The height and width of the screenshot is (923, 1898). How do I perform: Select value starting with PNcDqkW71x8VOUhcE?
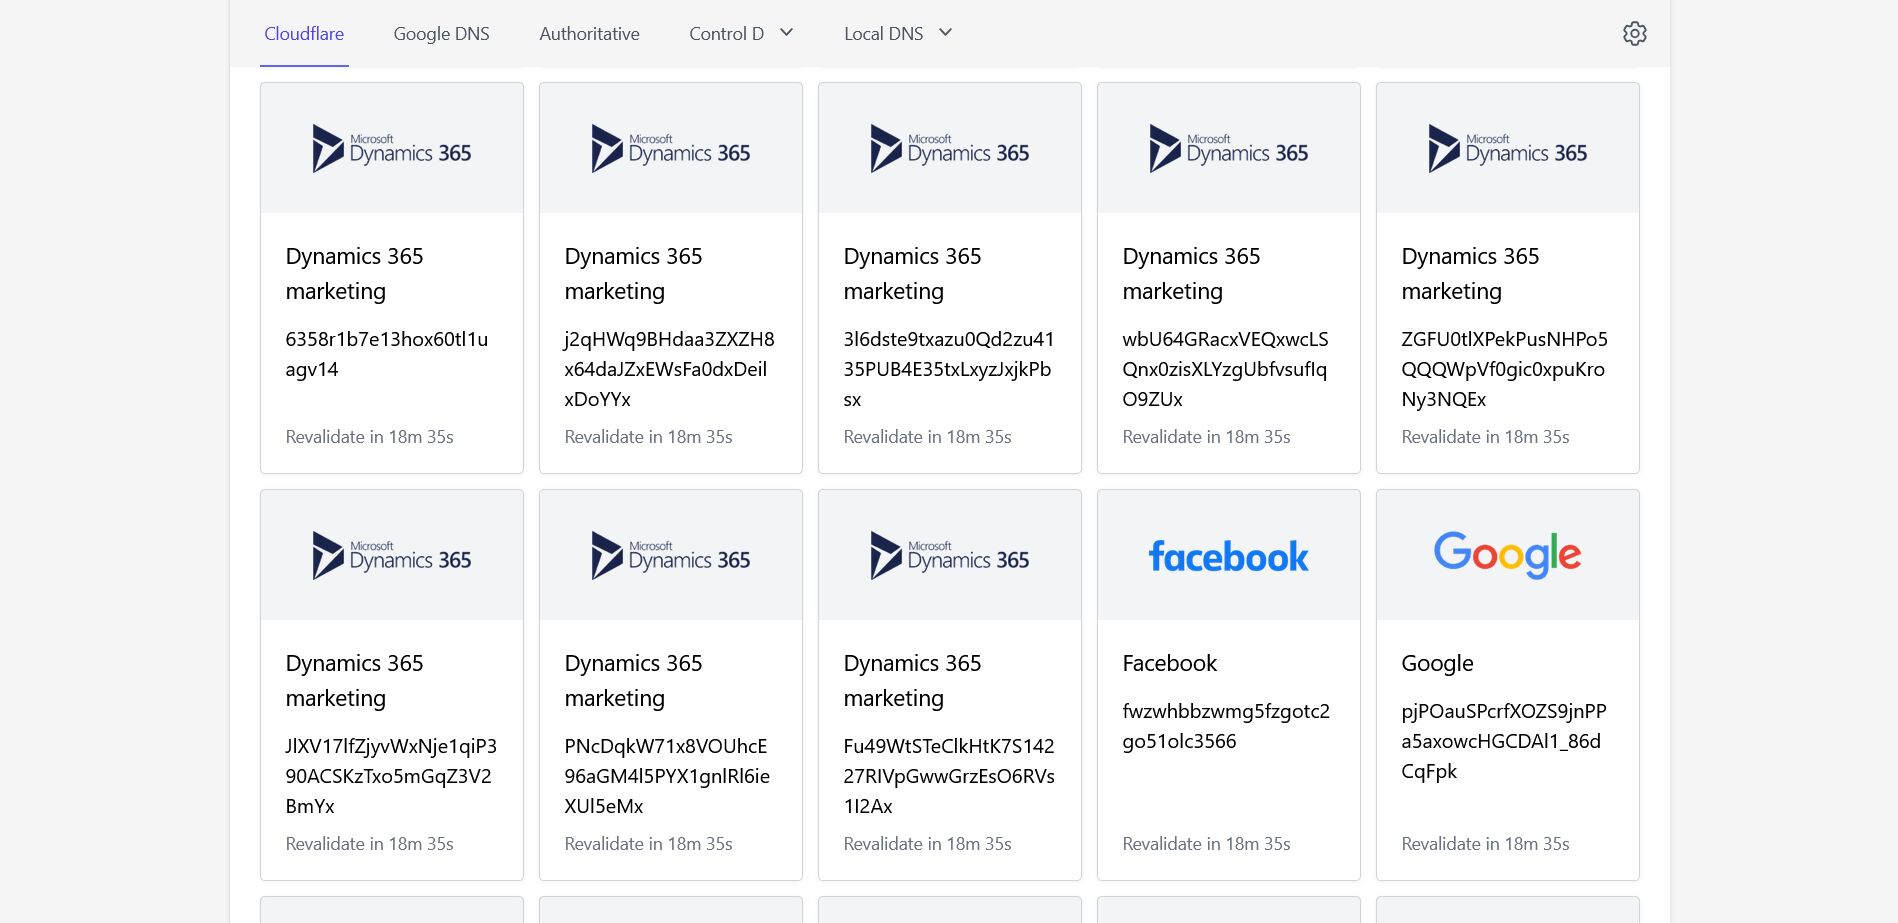(x=667, y=776)
